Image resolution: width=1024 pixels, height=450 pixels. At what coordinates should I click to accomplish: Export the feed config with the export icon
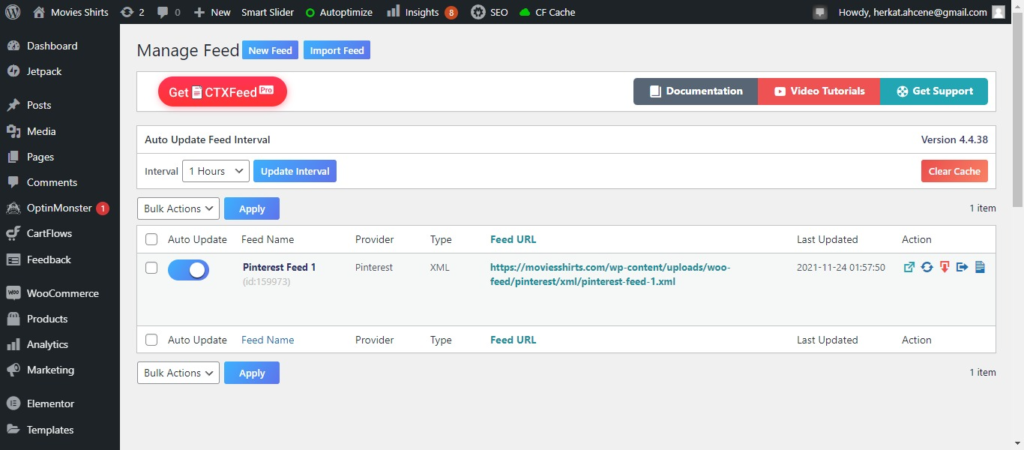click(962, 268)
